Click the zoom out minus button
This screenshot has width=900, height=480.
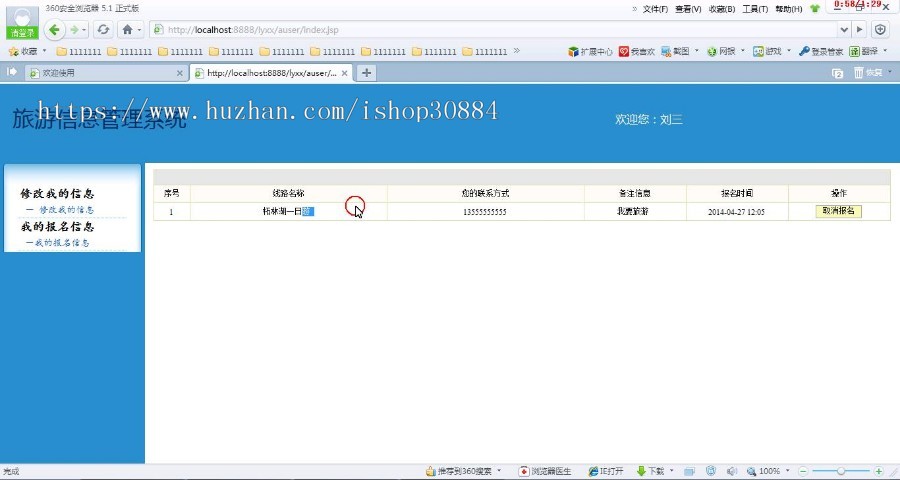(x=804, y=471)
